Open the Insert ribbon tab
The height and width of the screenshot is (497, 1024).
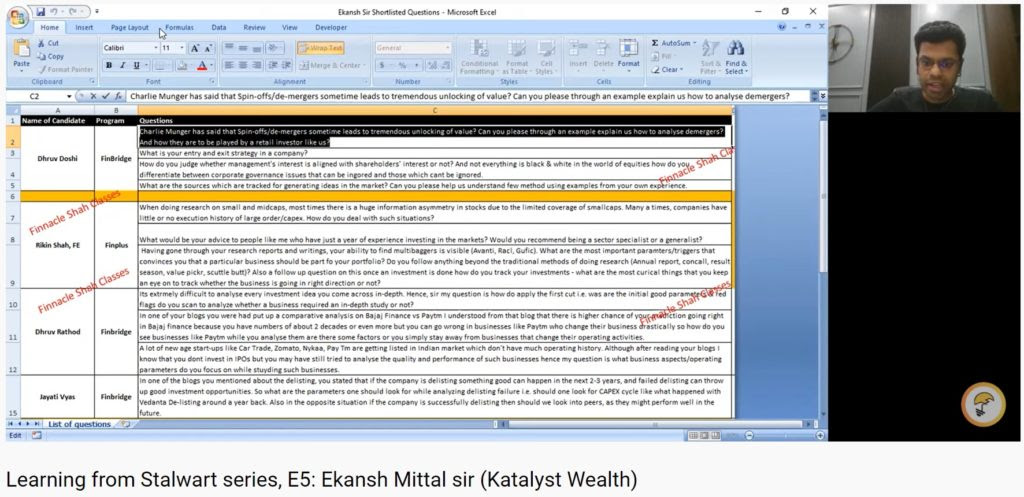coord(84,27)
